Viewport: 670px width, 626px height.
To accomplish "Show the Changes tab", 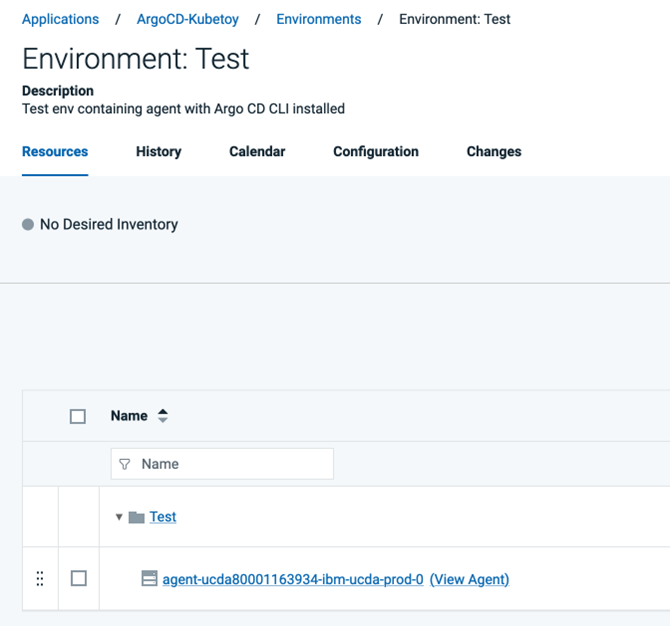I will tap(494, 152).
